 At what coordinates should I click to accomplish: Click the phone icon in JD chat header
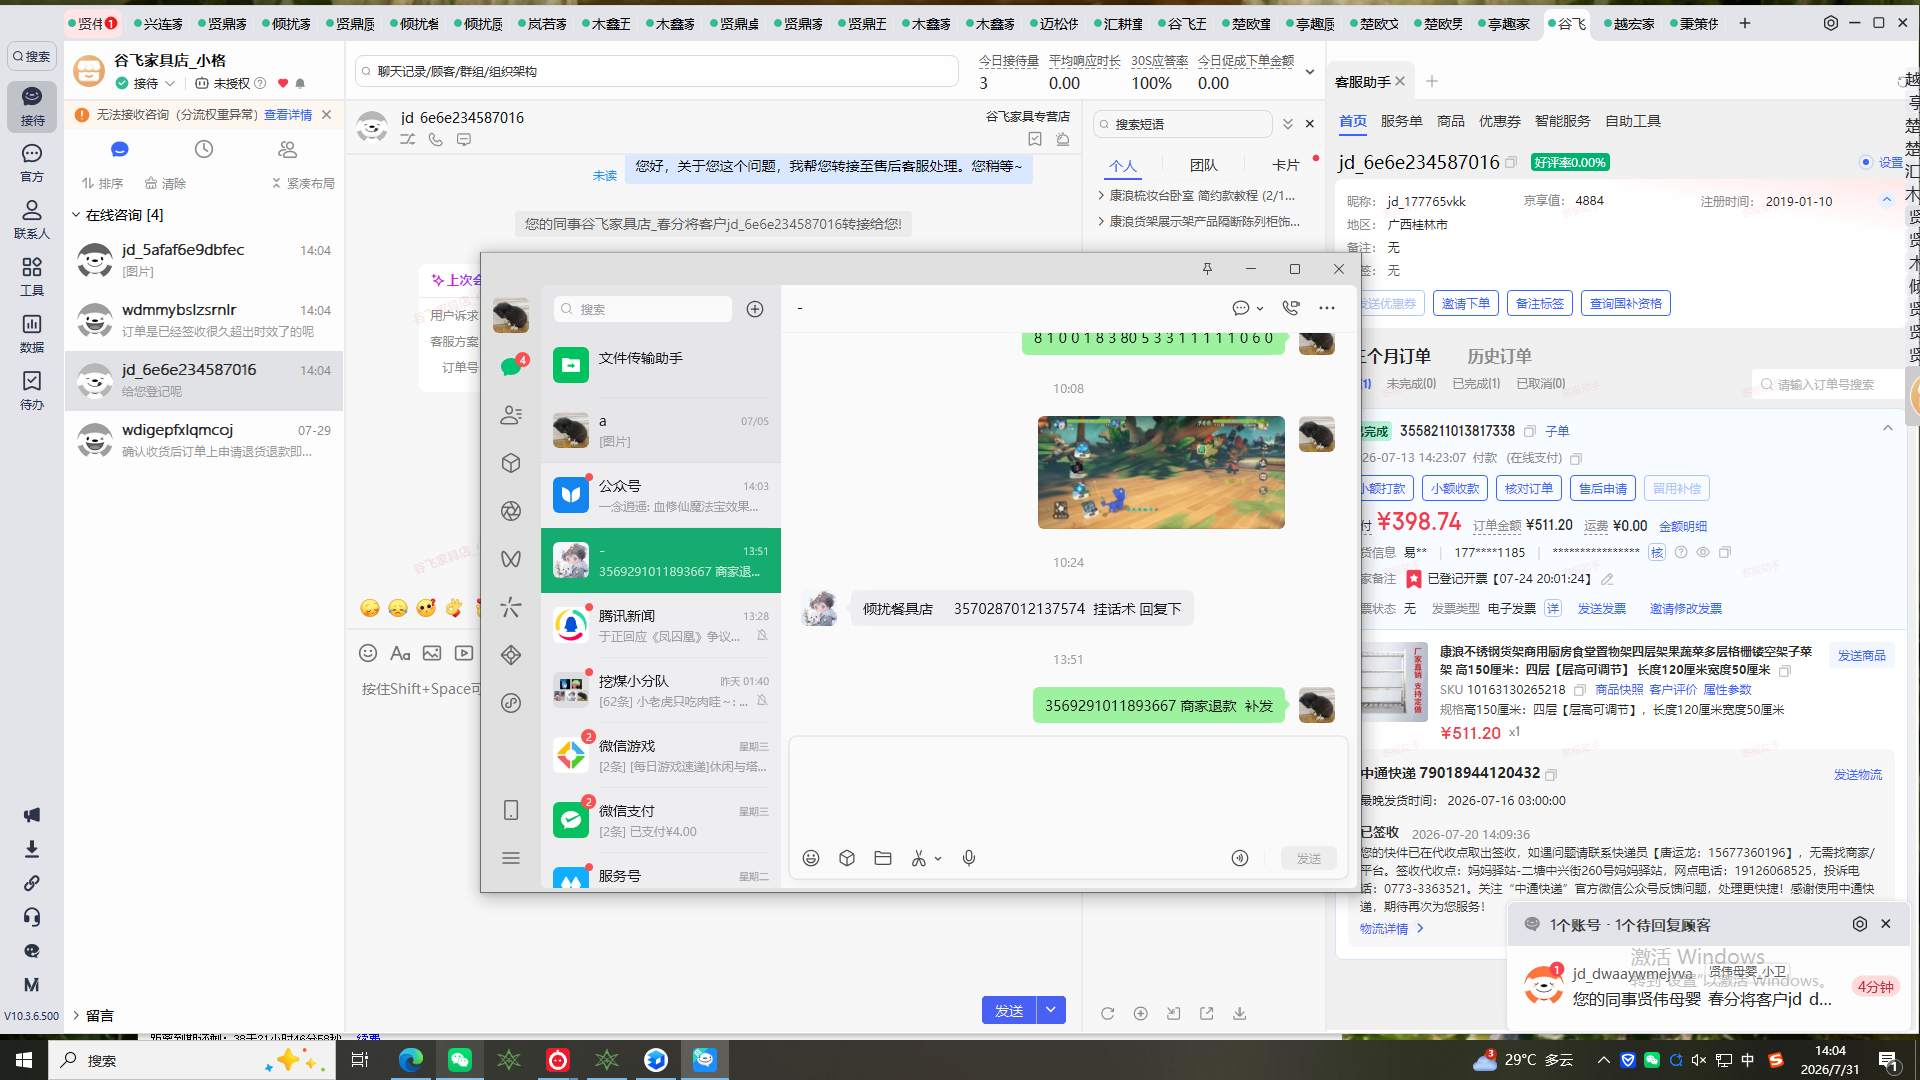tap(436, 140)
